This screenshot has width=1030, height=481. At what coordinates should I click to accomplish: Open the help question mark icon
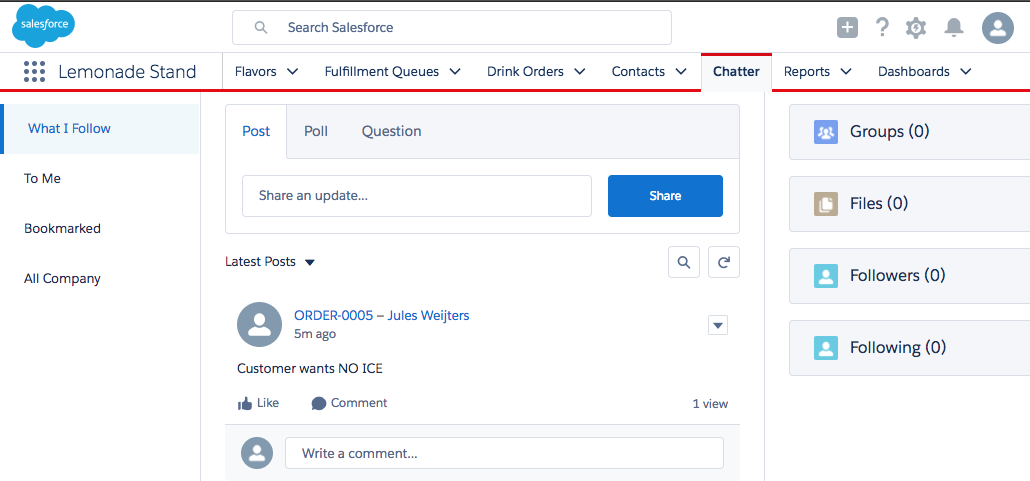coord(881,28)
